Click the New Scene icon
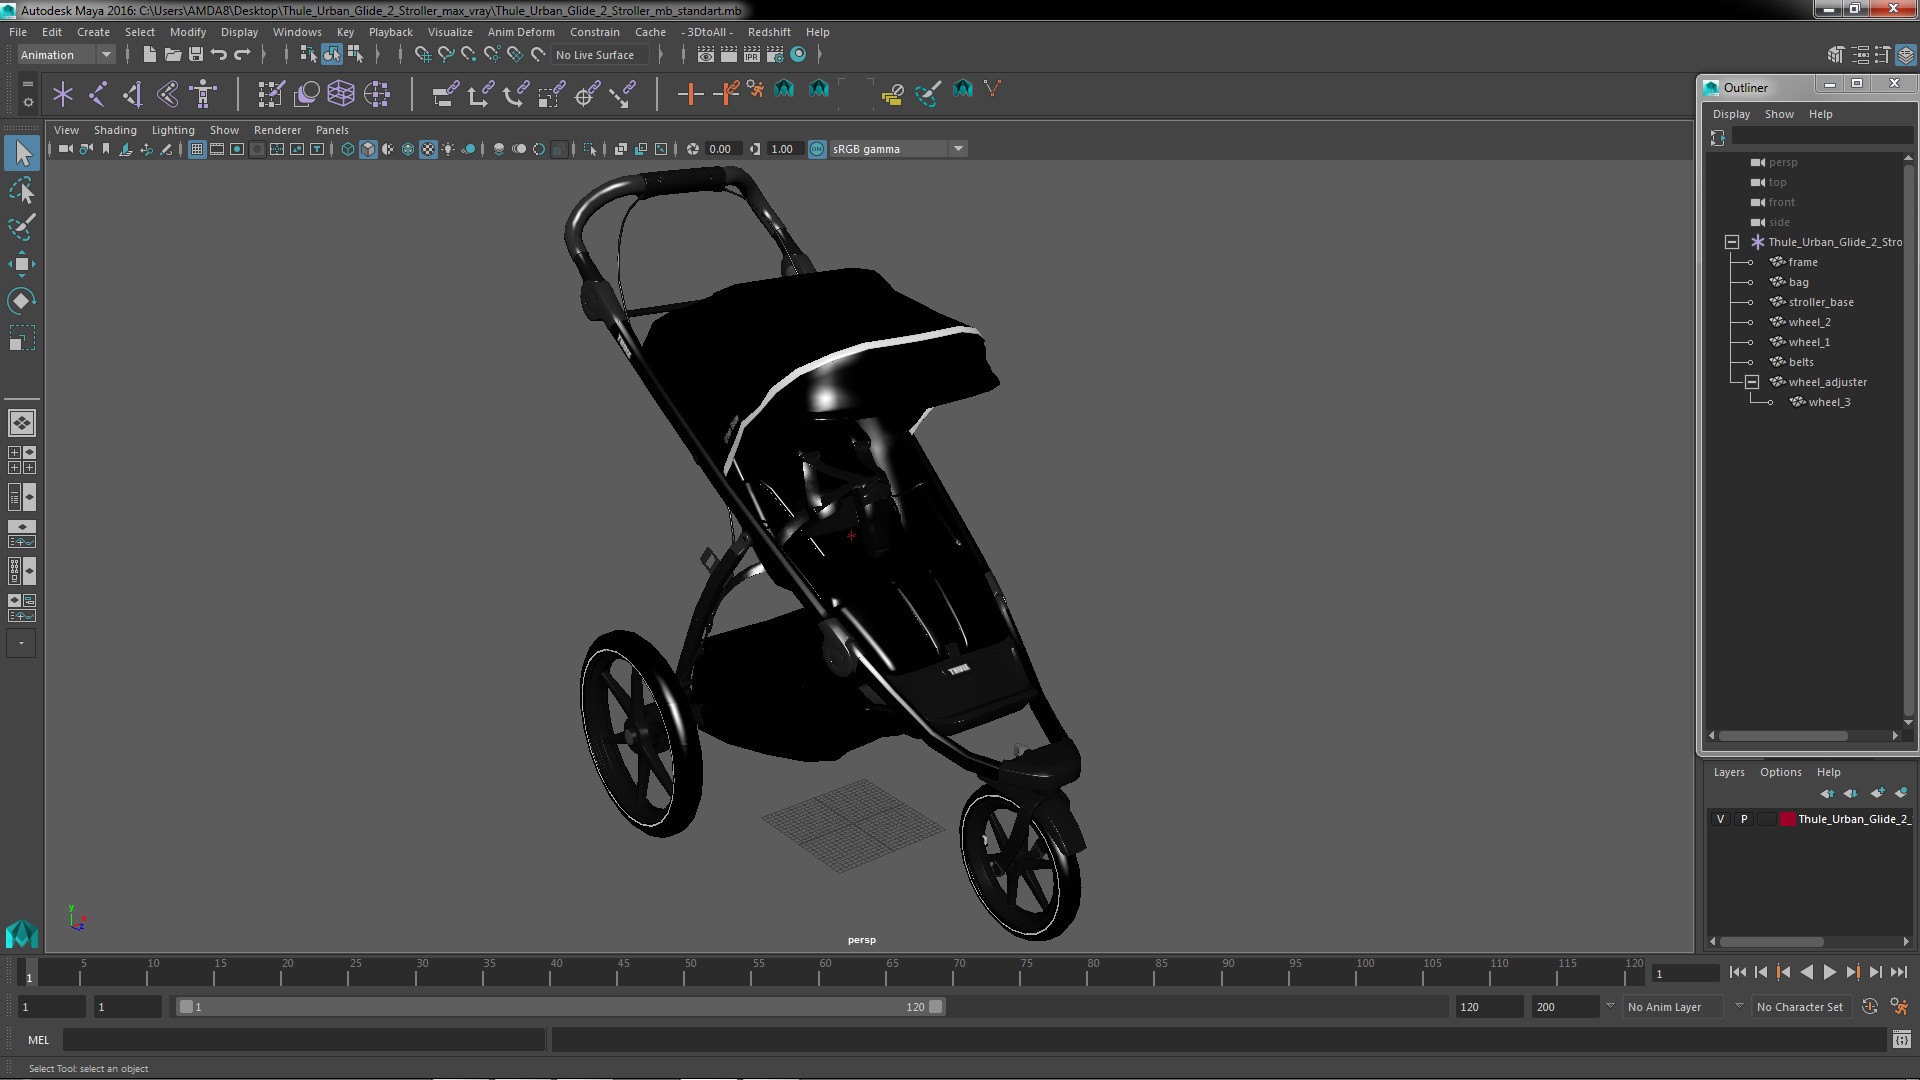This screenshot has width=1920, height=1080. pos(149,54)
